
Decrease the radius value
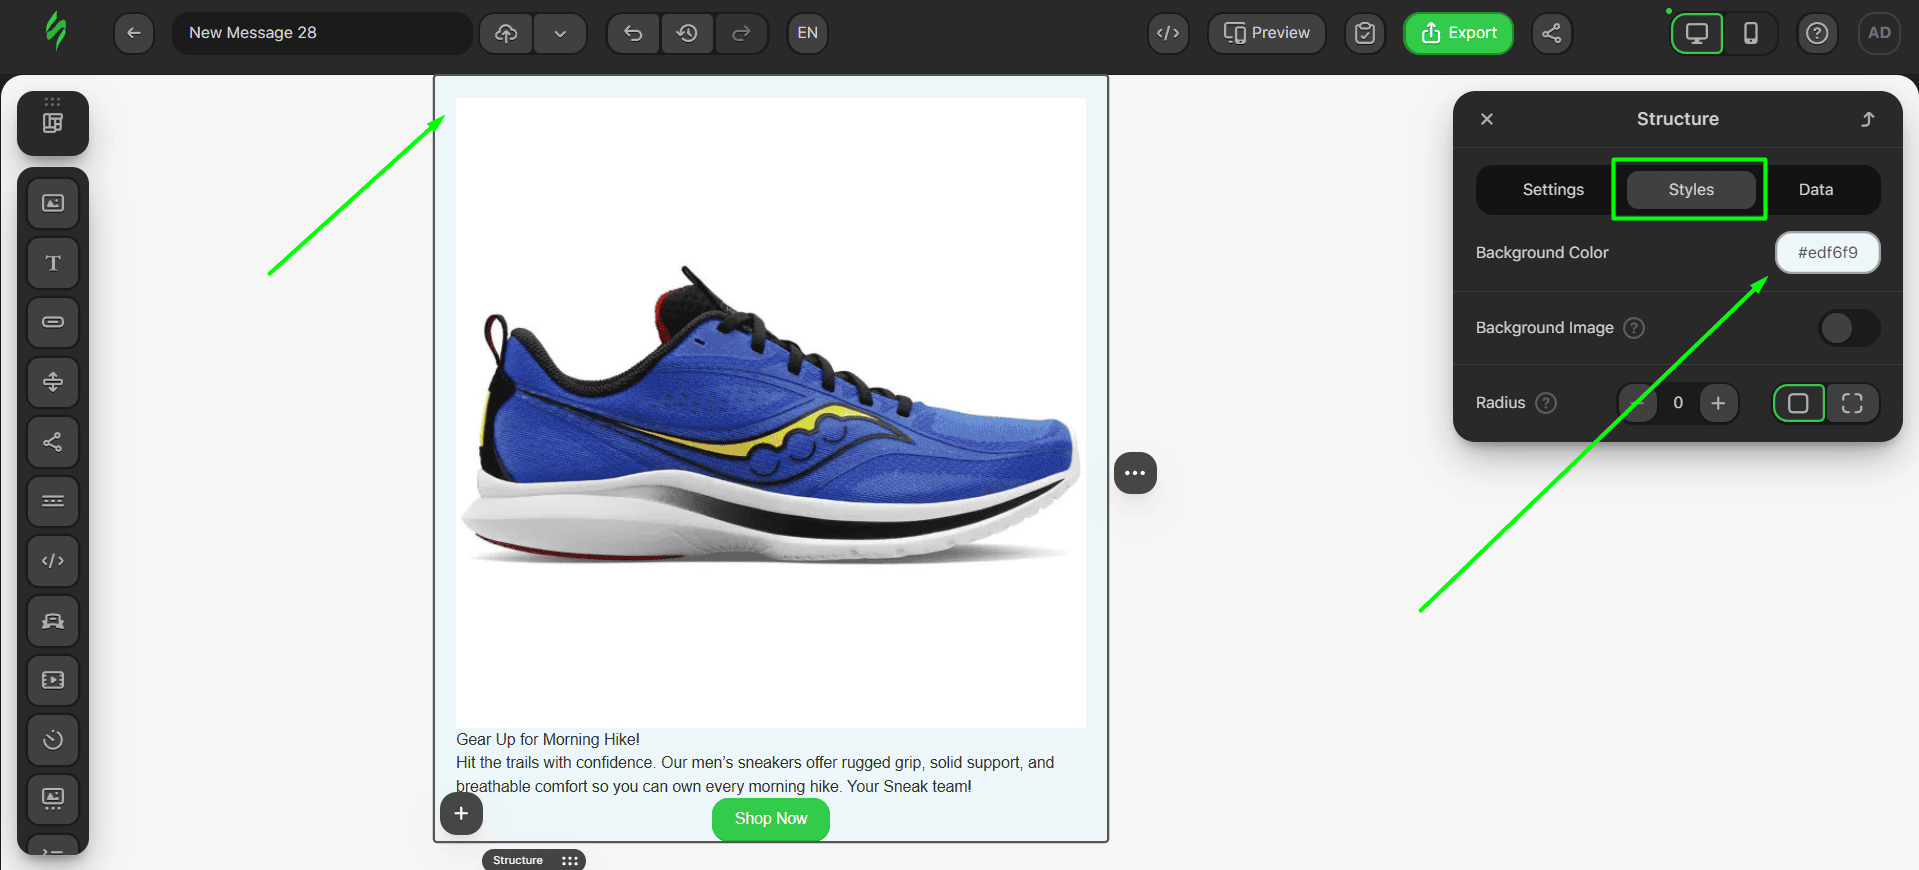tap(1638, 403)
